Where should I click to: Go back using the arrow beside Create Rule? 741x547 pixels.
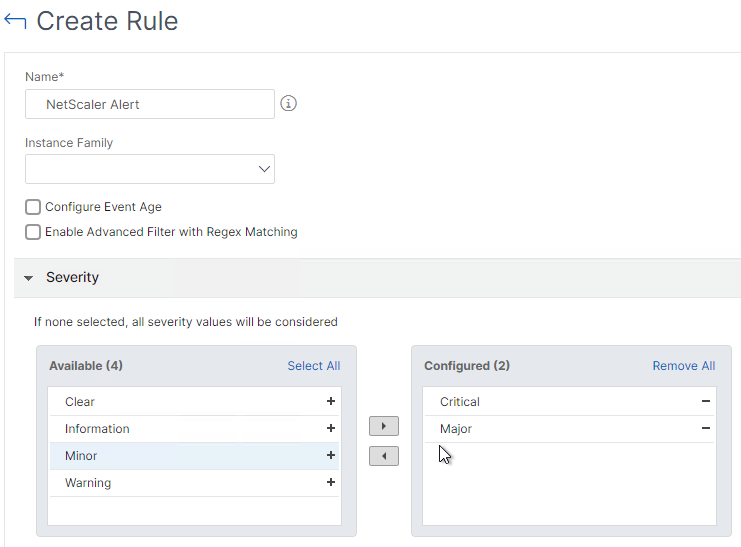[15, 21]
